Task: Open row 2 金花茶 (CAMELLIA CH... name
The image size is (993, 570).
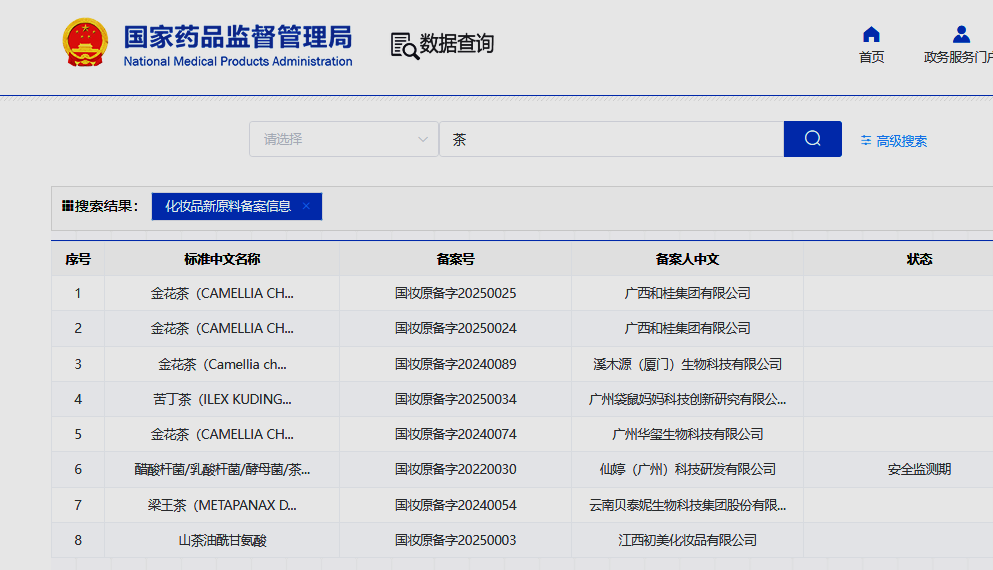Action: 222,328
